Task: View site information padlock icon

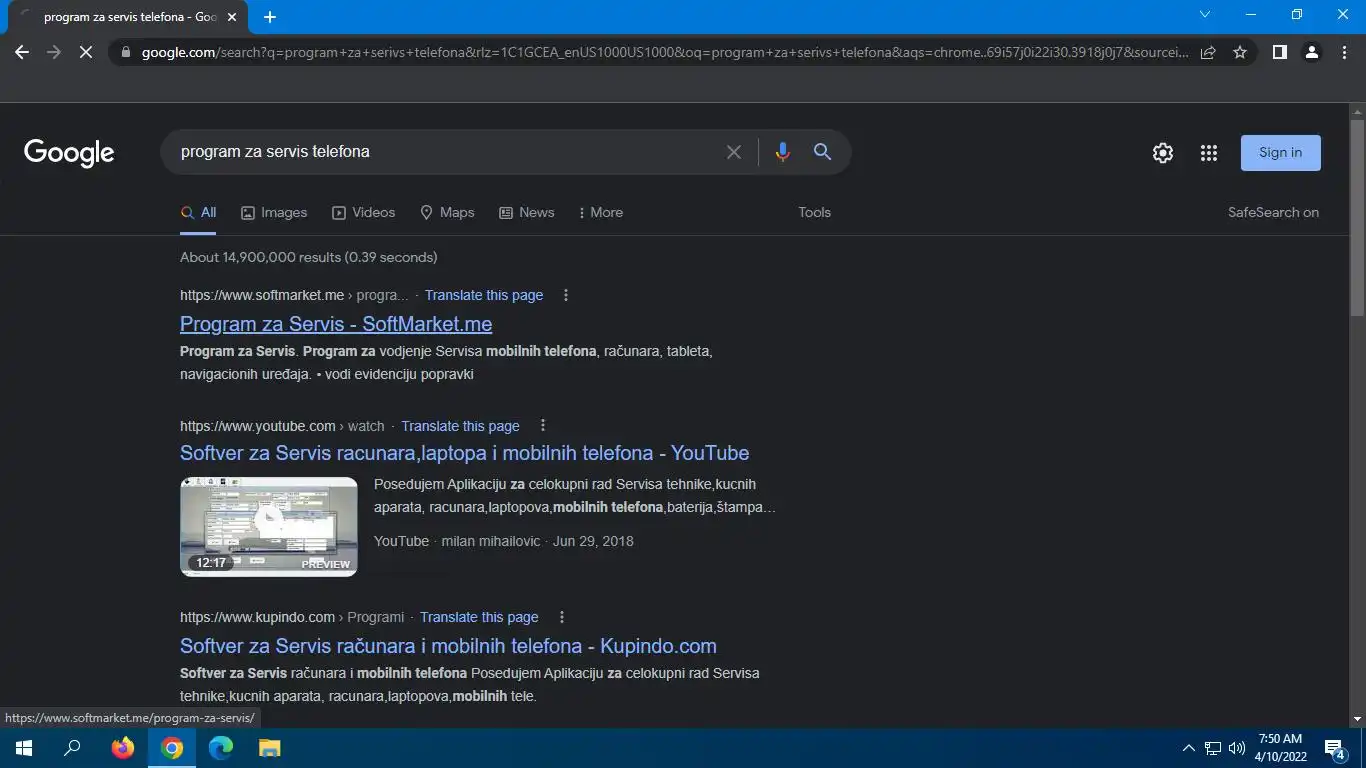Action: (124, 52)
